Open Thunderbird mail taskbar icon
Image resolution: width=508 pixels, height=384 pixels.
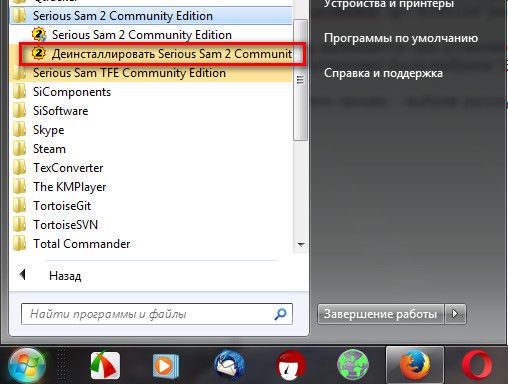[229, 365]
